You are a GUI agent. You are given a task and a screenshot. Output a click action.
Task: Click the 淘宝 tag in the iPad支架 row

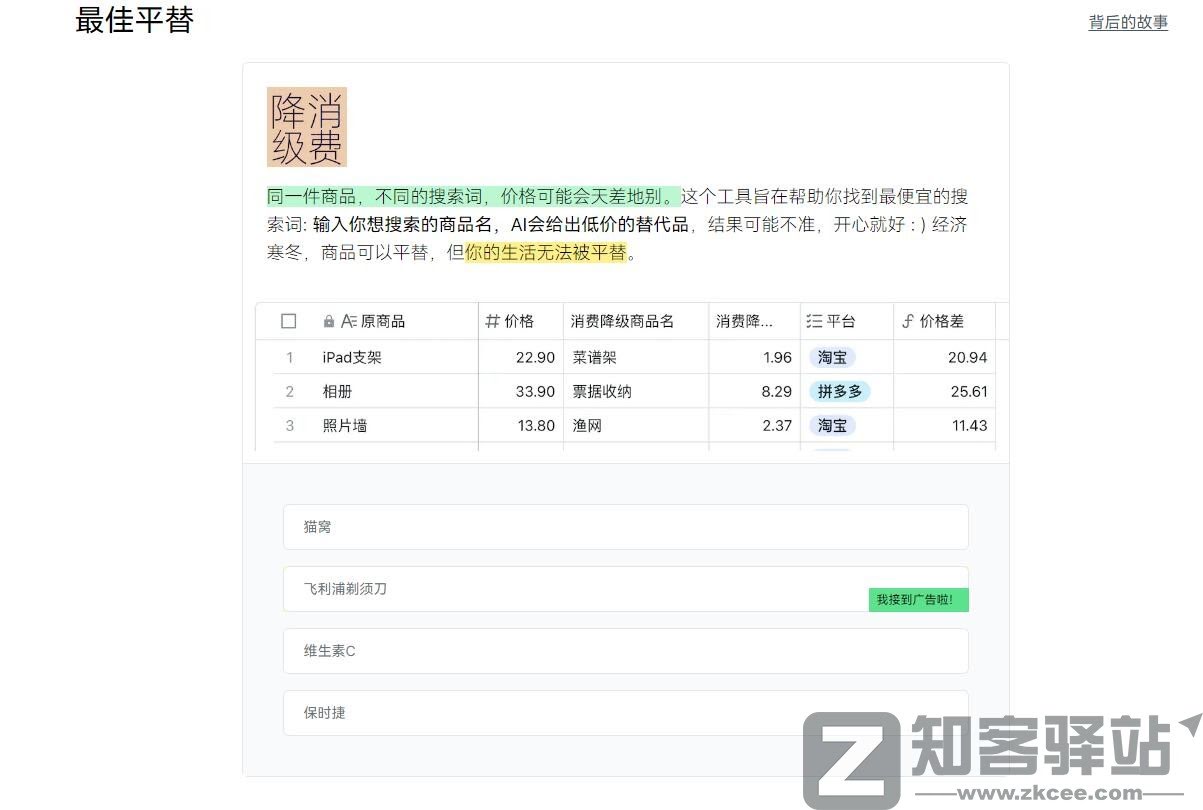(x=832, y=357)
